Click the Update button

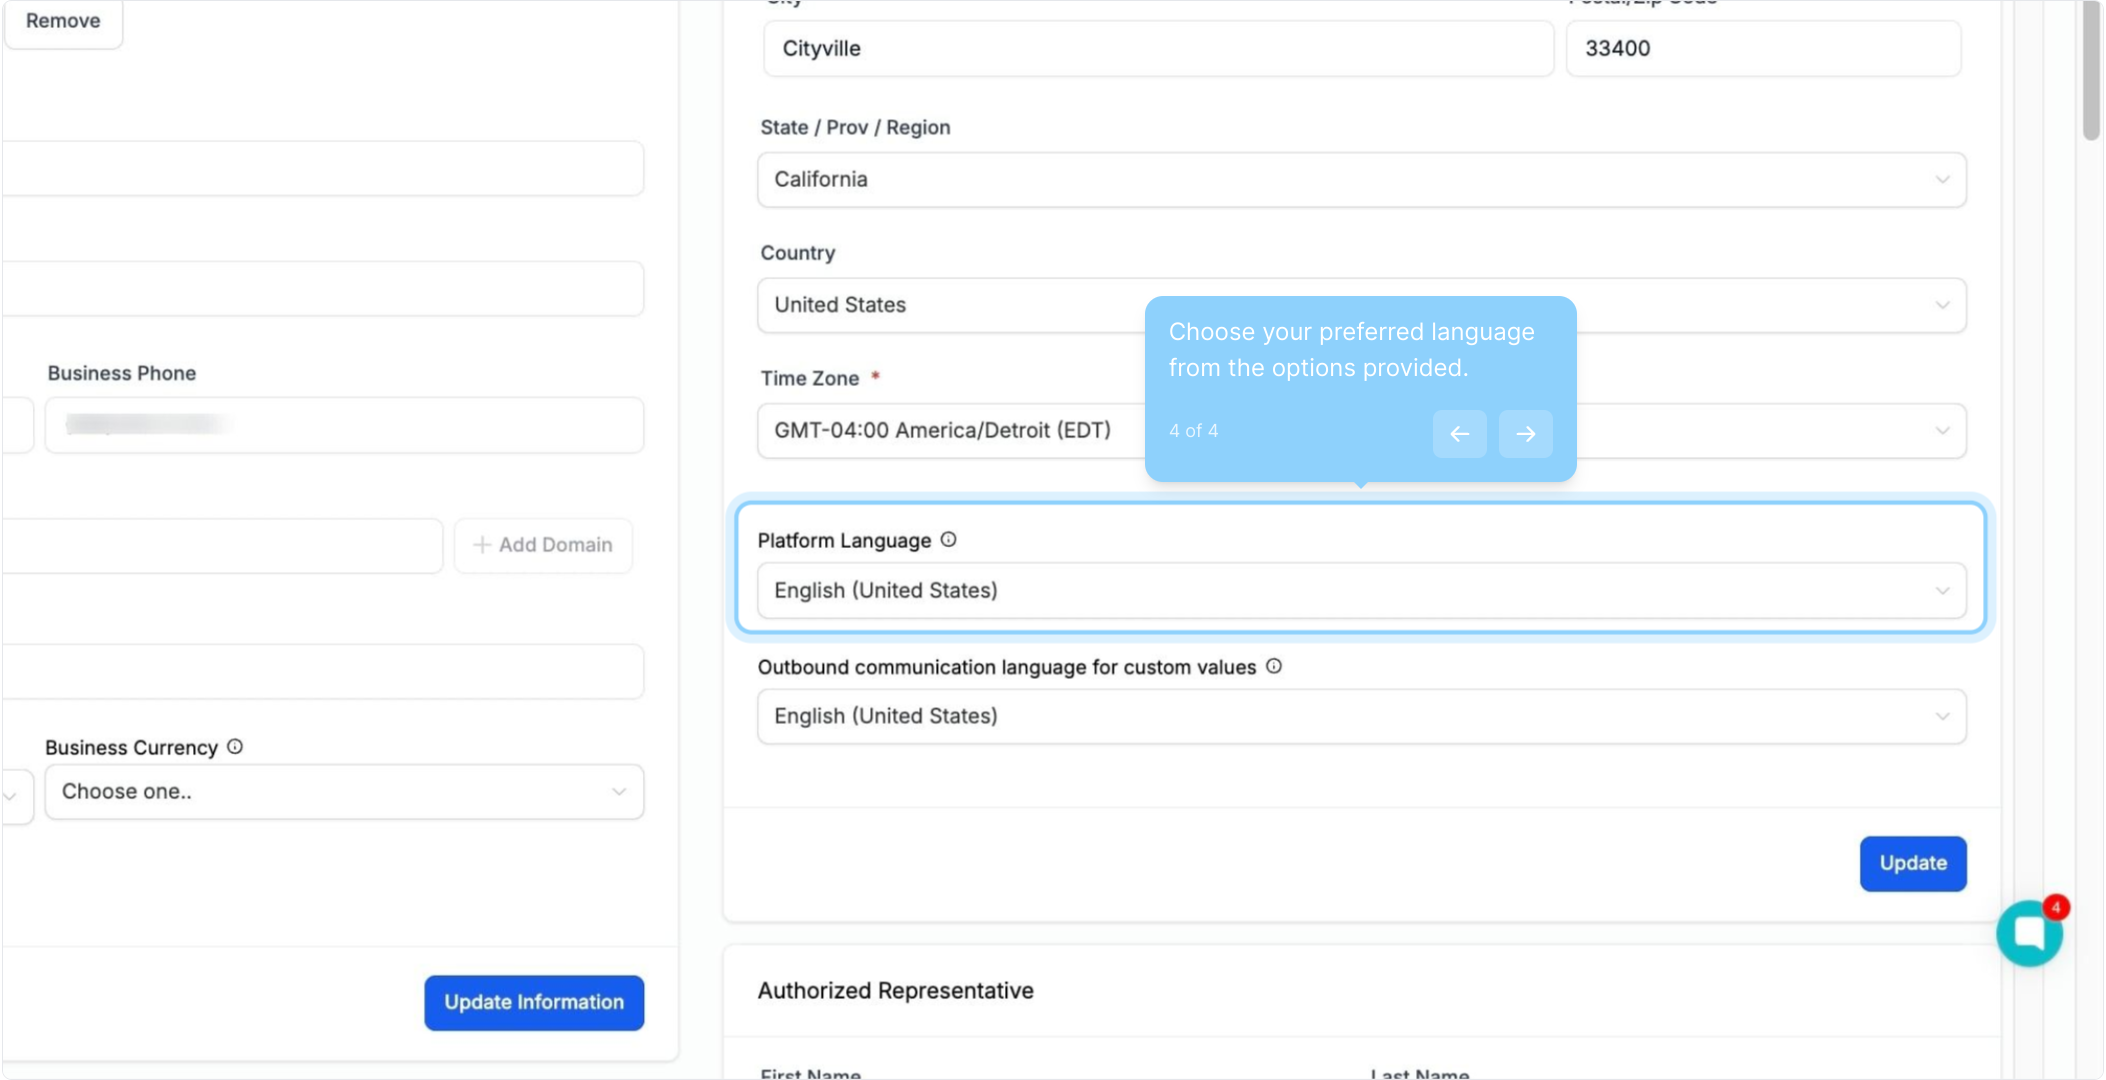[x=1912, y=863]
